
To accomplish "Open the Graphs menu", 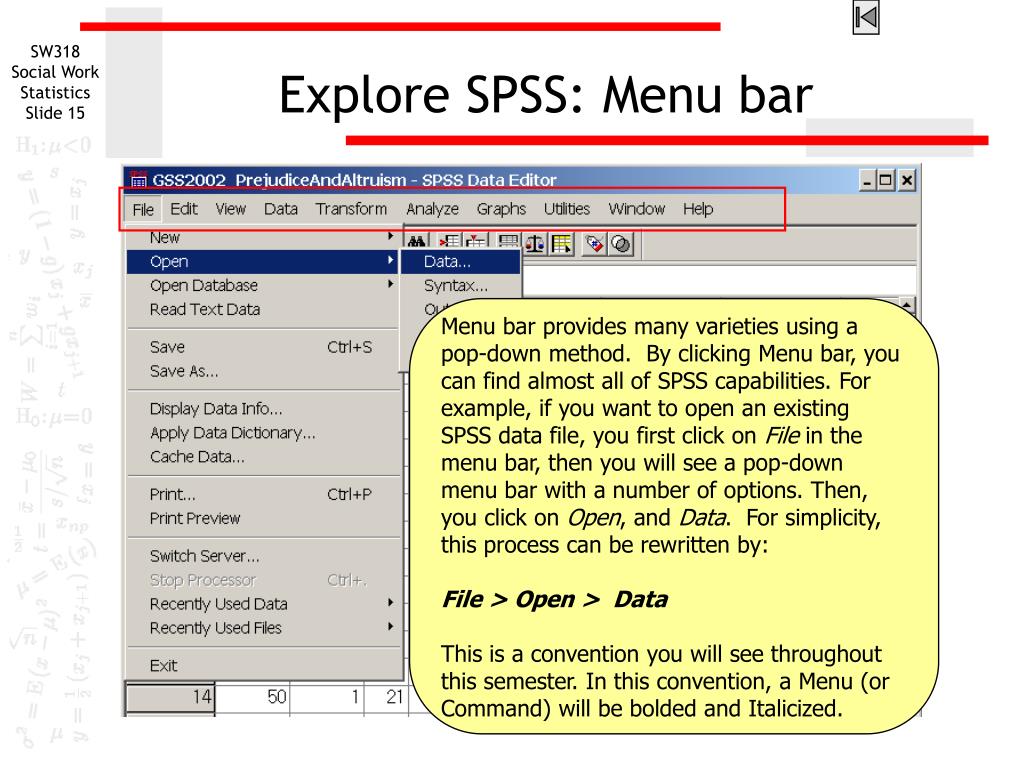I will tap(502, 209).
